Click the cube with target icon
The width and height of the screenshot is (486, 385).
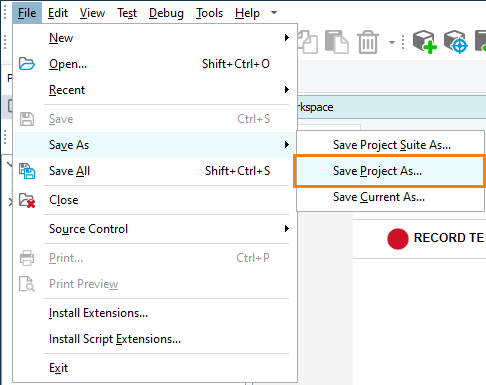pos(455,42)
